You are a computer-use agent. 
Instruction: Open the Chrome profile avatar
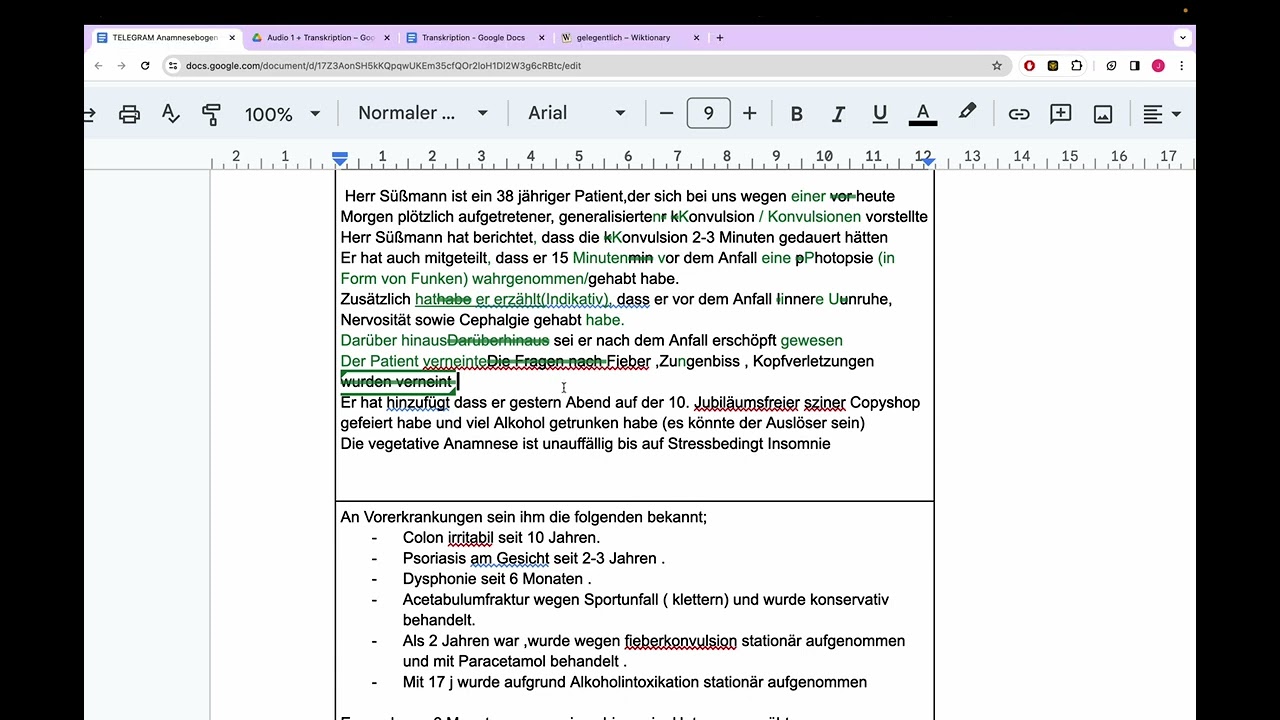click(x=1158, y=66)
